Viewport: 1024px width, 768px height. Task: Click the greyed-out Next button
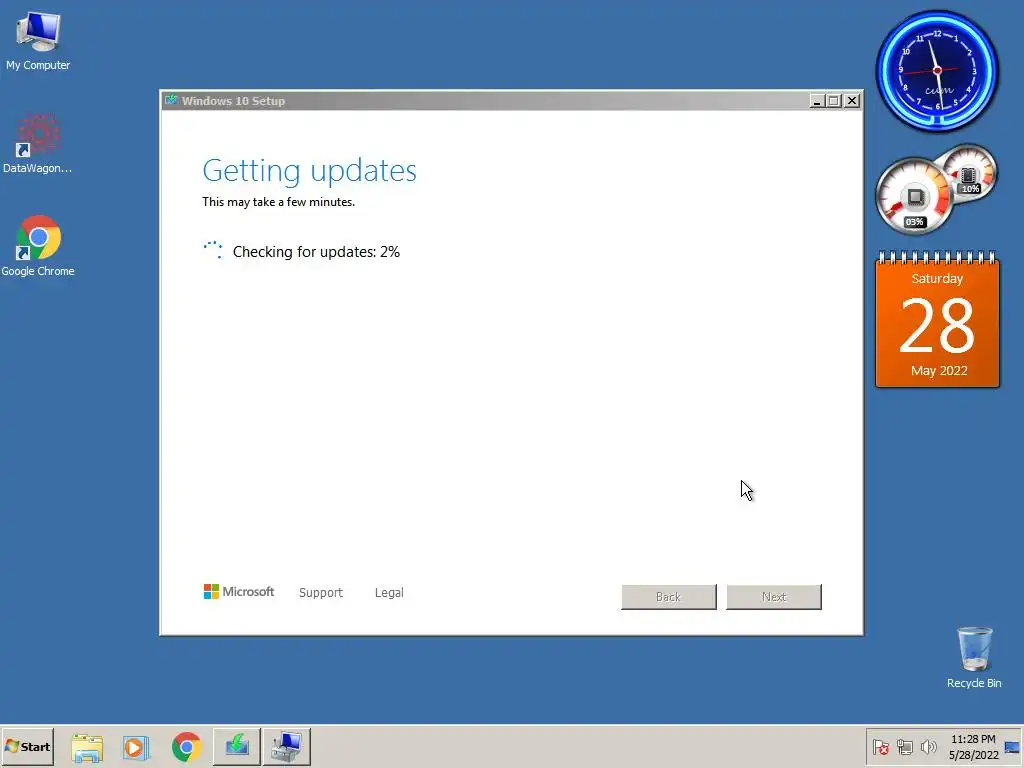(x=774, y=597)
